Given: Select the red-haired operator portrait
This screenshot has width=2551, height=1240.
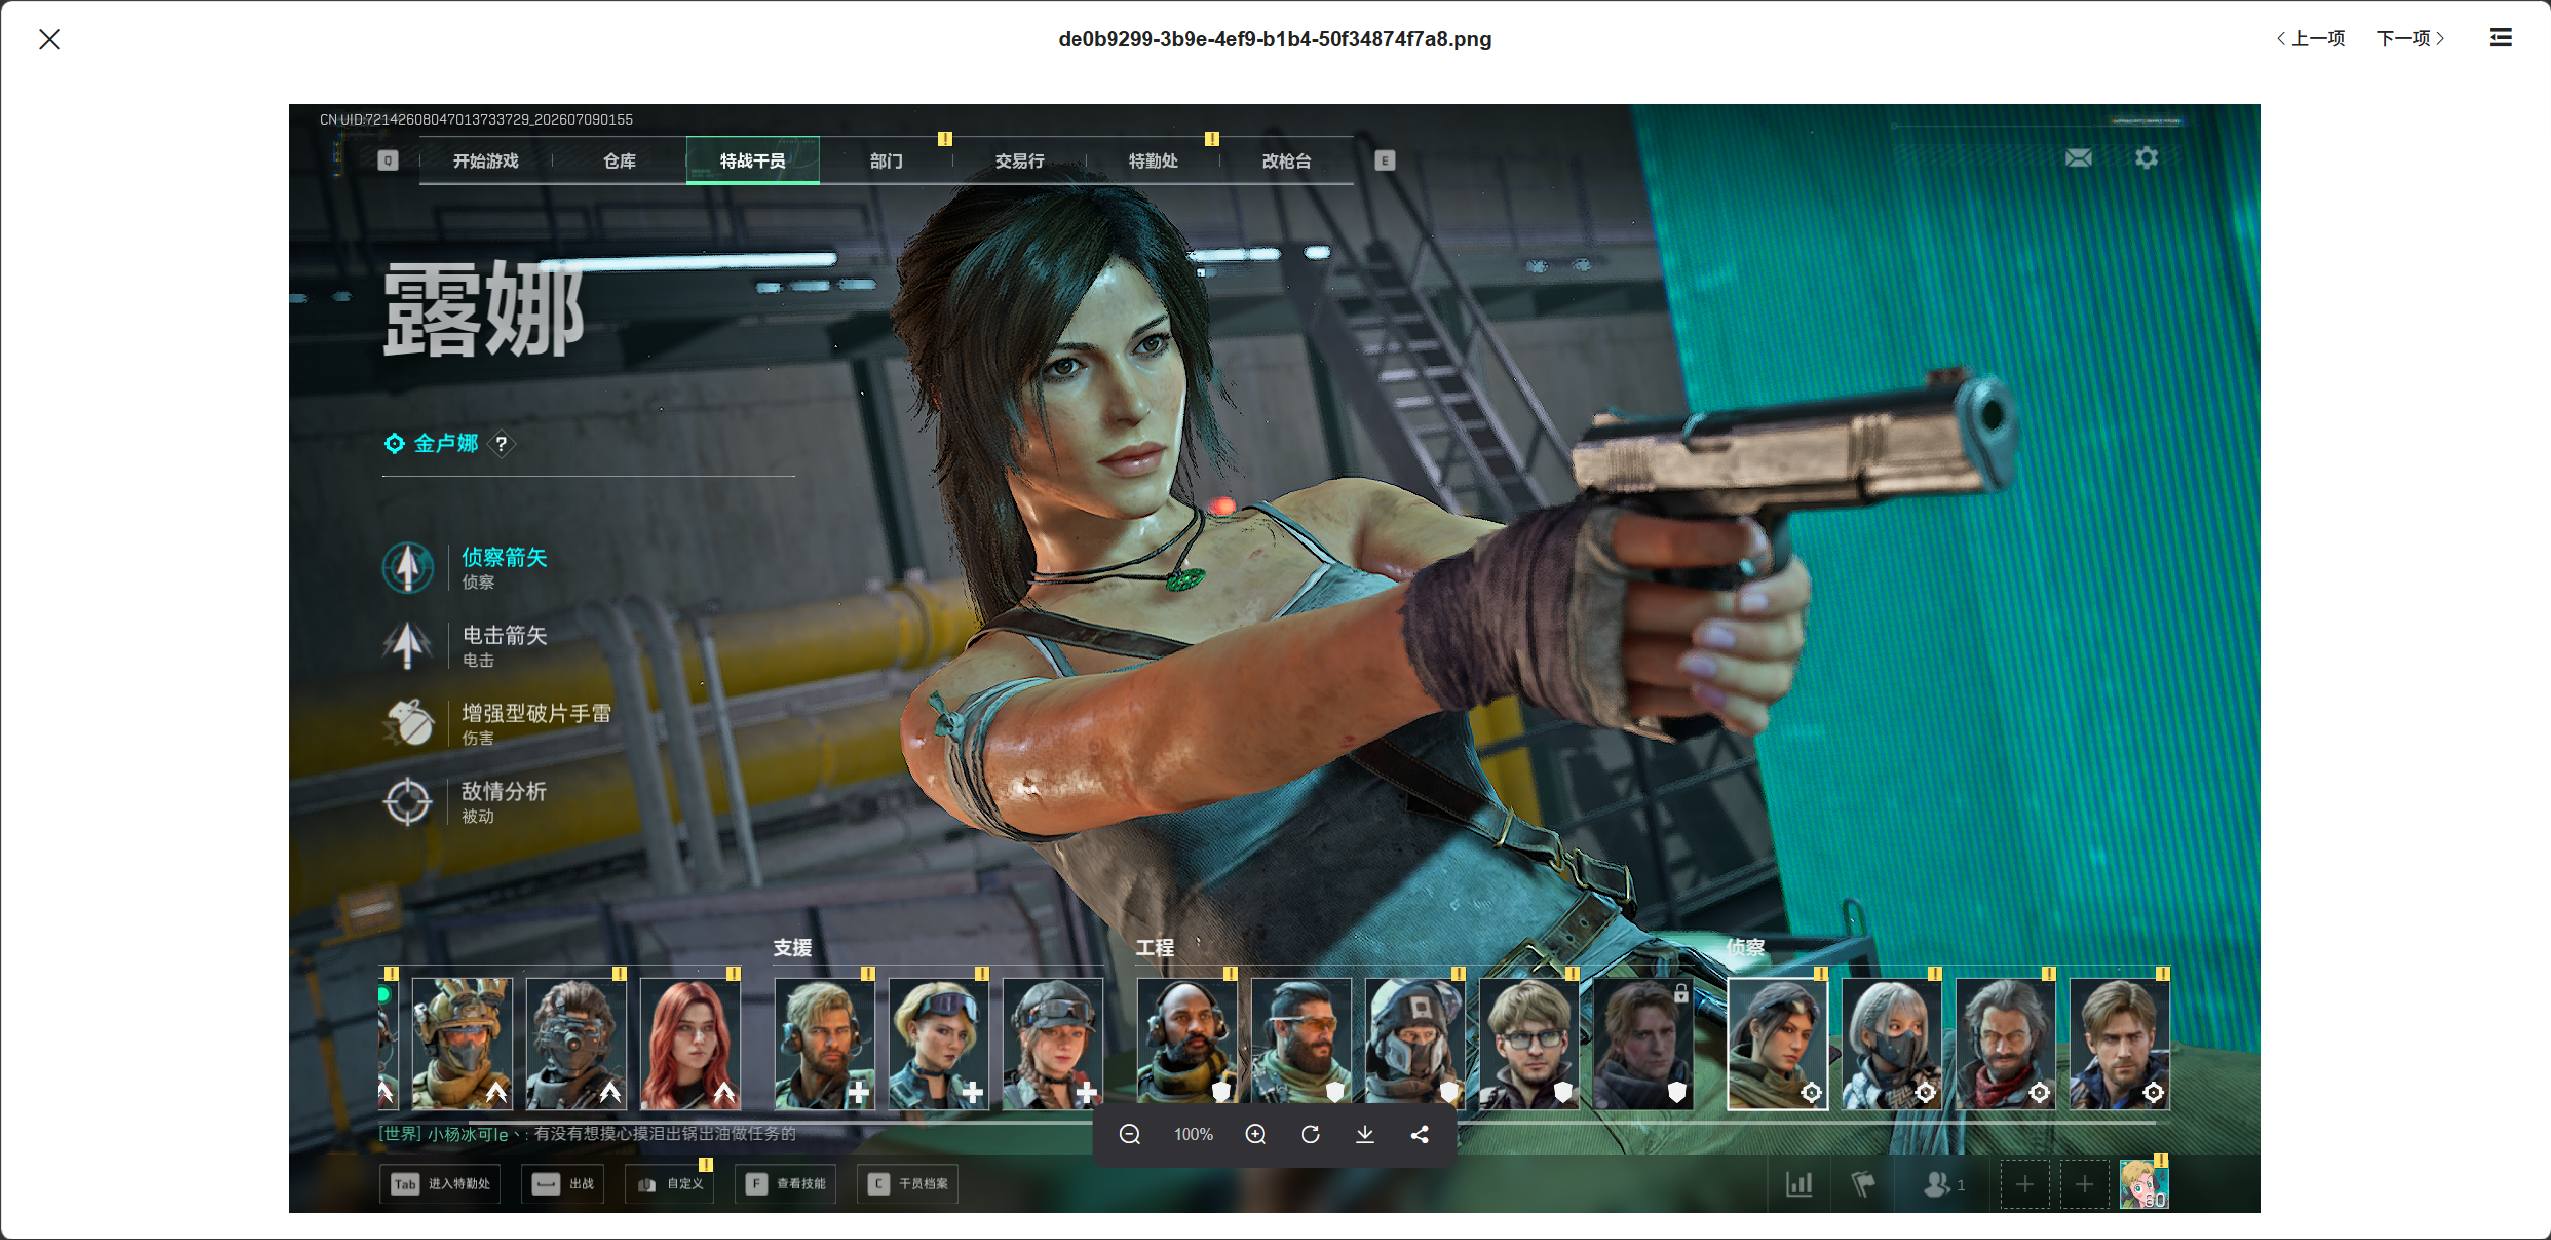Looking at the screenshot, I should click(x=690, y=1043).
